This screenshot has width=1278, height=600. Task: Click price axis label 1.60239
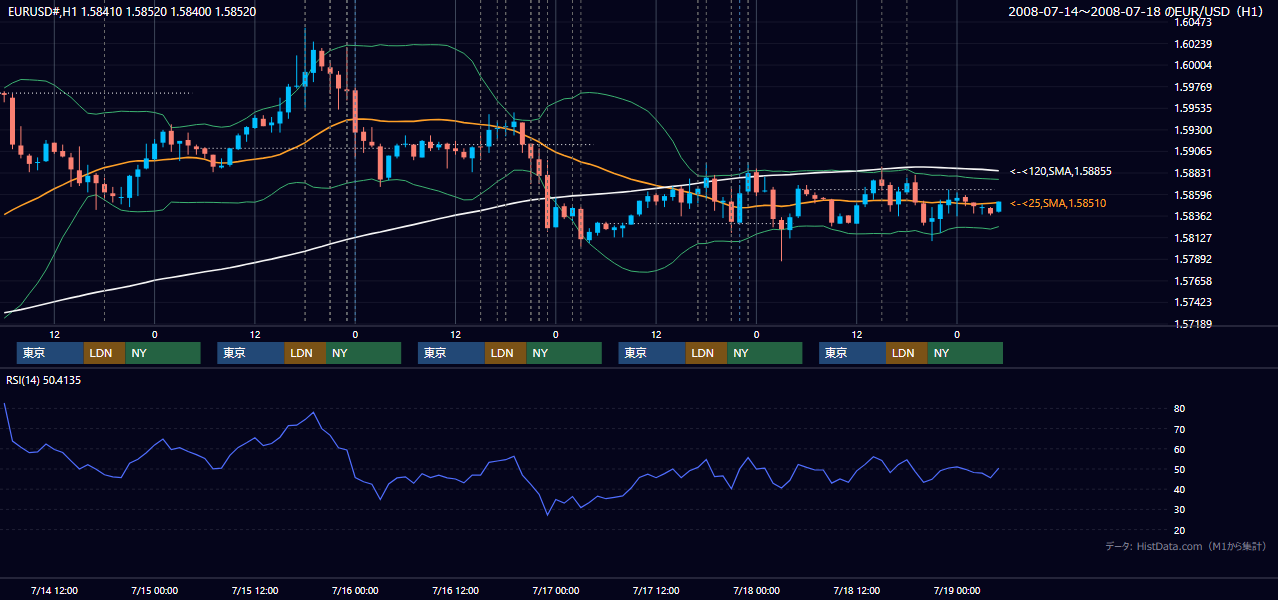point(1193,44)
